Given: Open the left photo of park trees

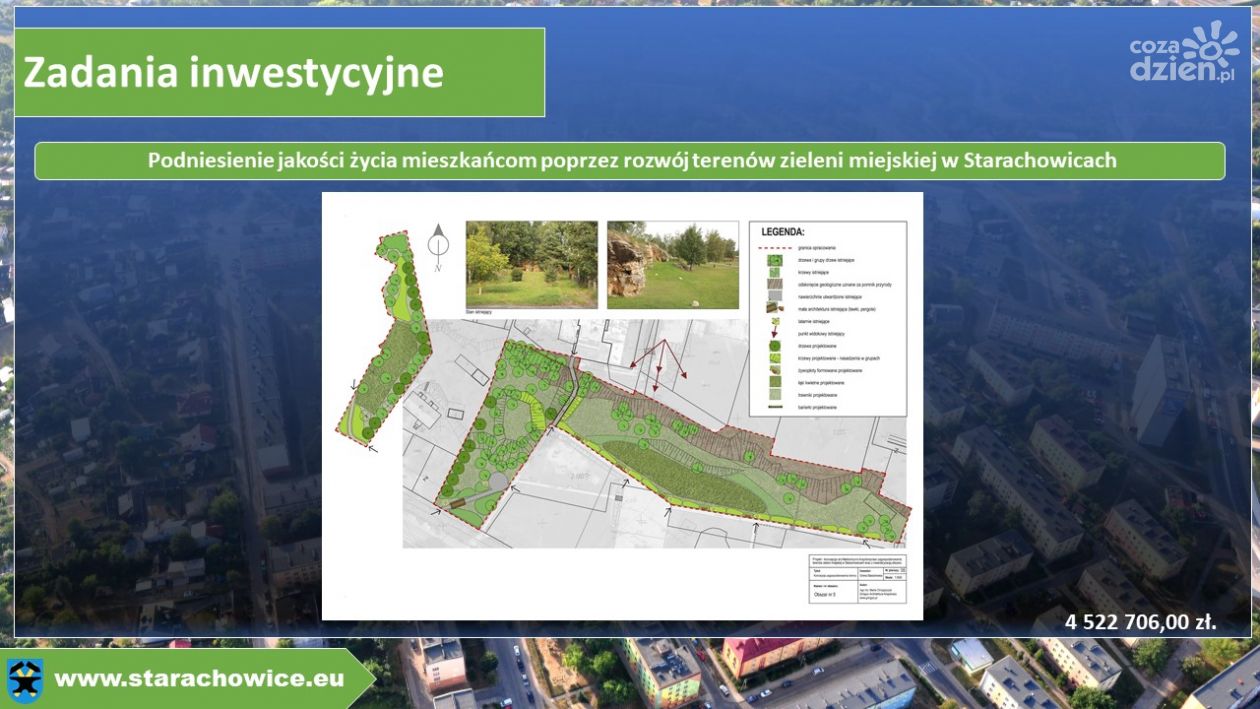Looking at the screenshot, I should pyautogui.click(x=531, y=265).
